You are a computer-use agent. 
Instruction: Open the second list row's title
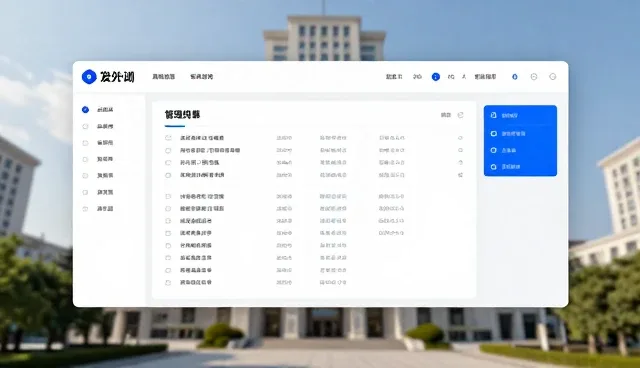tap(210, 150)
